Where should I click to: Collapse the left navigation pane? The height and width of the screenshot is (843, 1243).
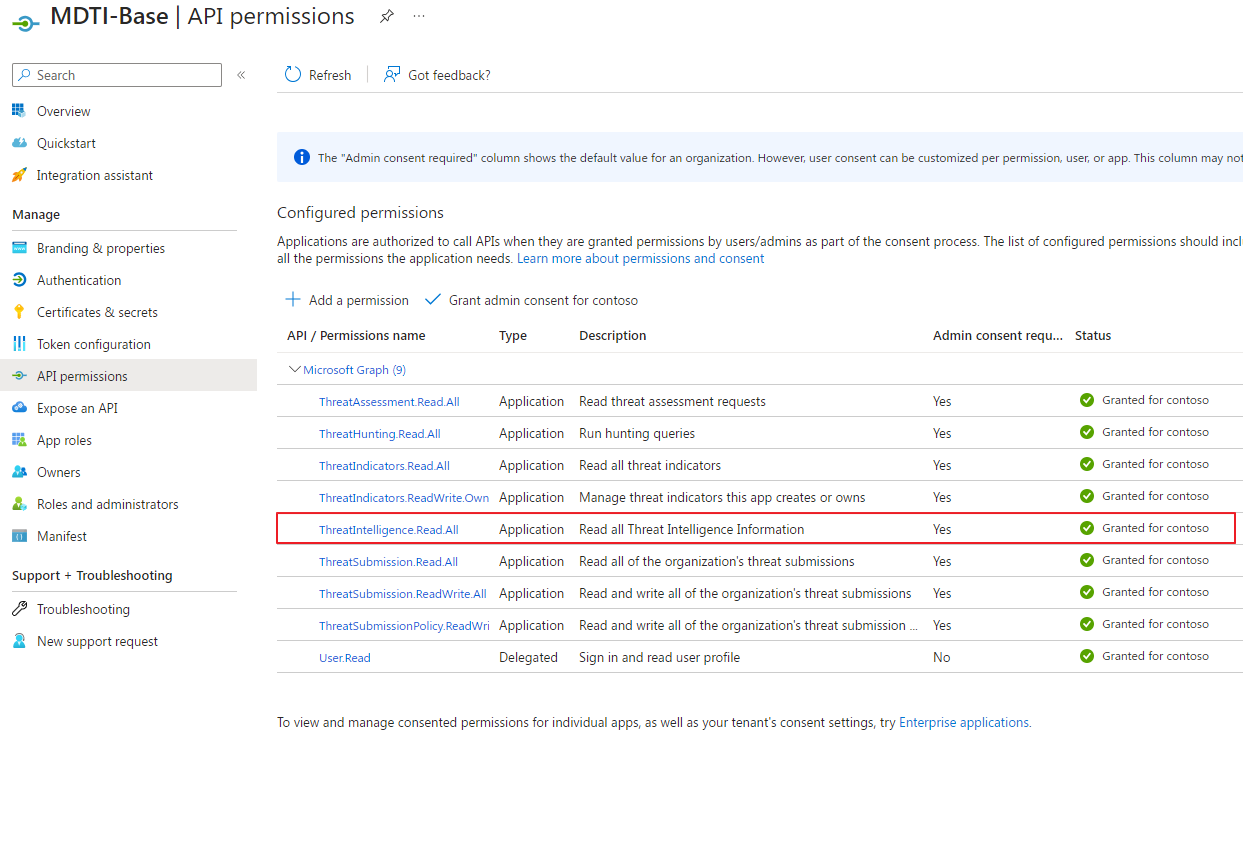pyautogui.click(x=240, y=74)
